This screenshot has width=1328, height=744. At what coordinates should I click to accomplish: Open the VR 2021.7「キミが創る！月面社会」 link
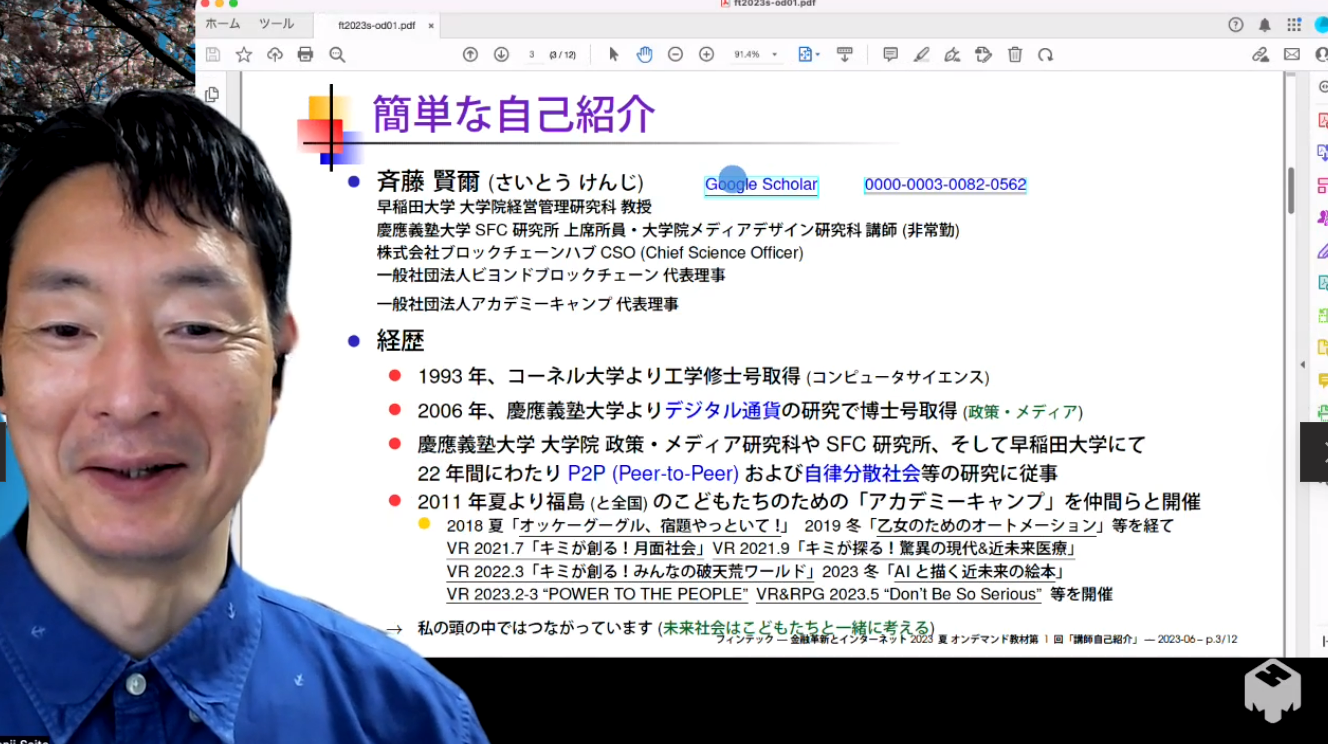pyautogui.click(x=577, y=548)
